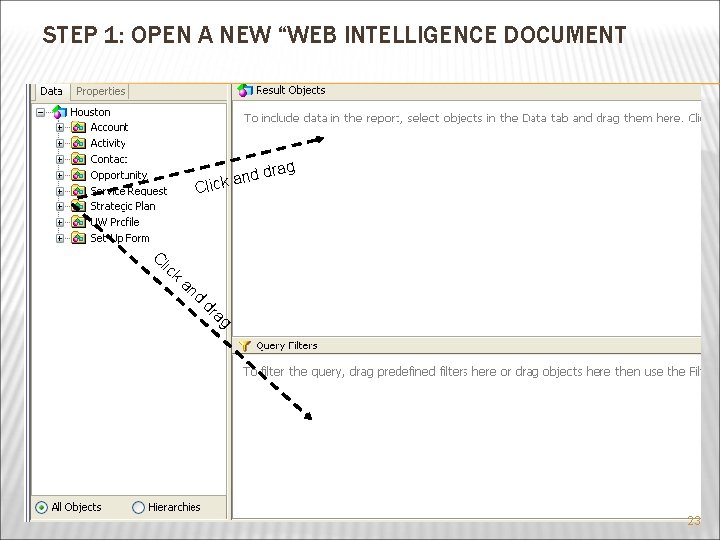Screen dimensions: 720x540
Task: Select the Account class folder icon
Action: (x=79, y=127)
